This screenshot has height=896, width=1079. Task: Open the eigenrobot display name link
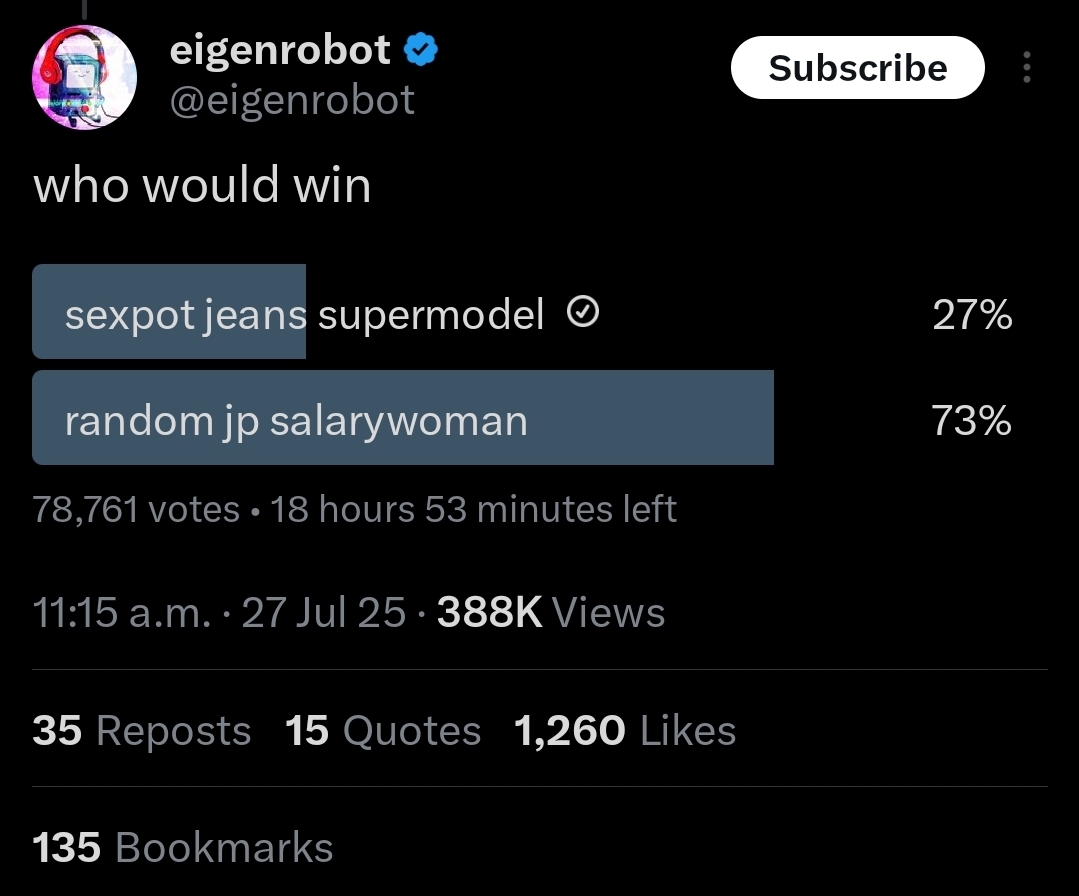[x=280, y=51]
